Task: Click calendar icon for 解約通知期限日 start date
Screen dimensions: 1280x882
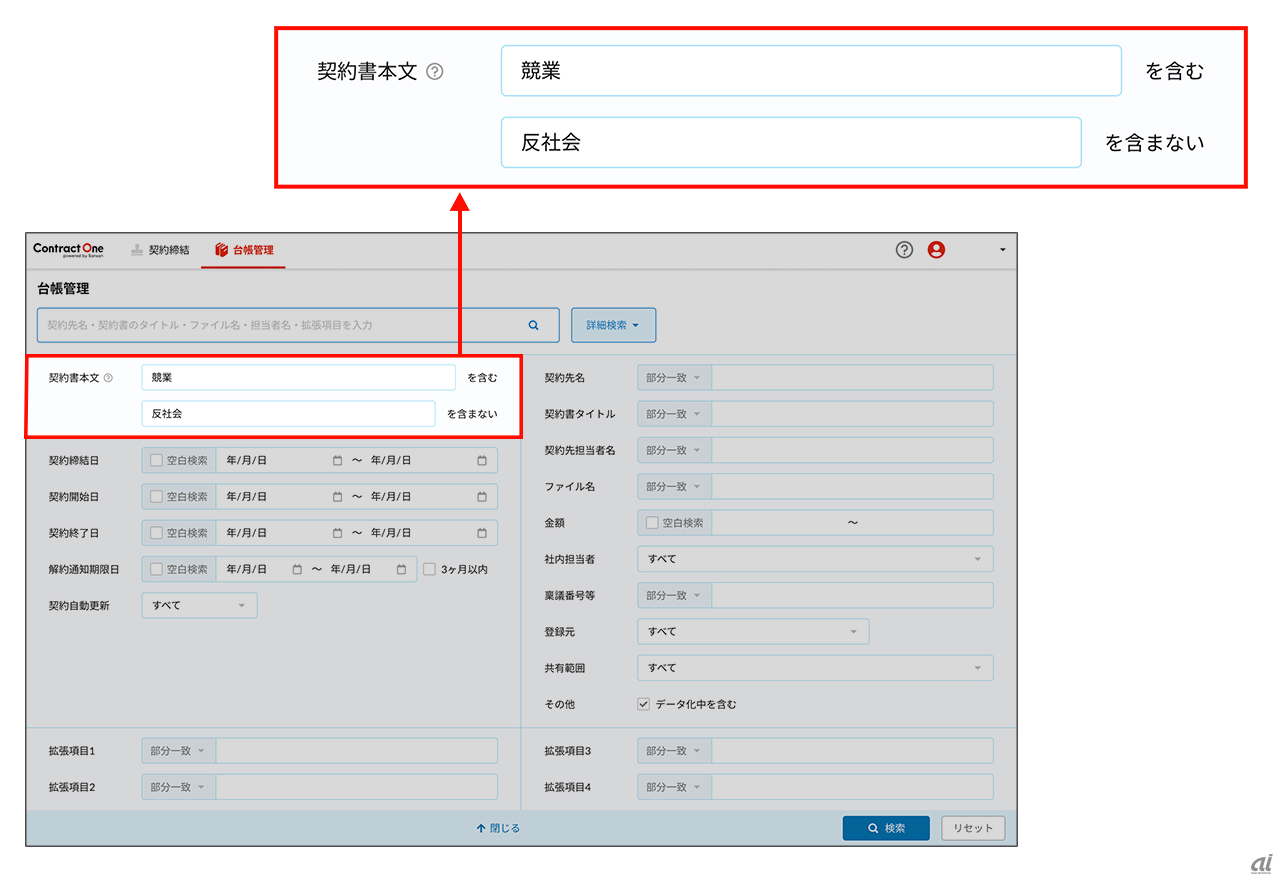Action: click(297, 569)
